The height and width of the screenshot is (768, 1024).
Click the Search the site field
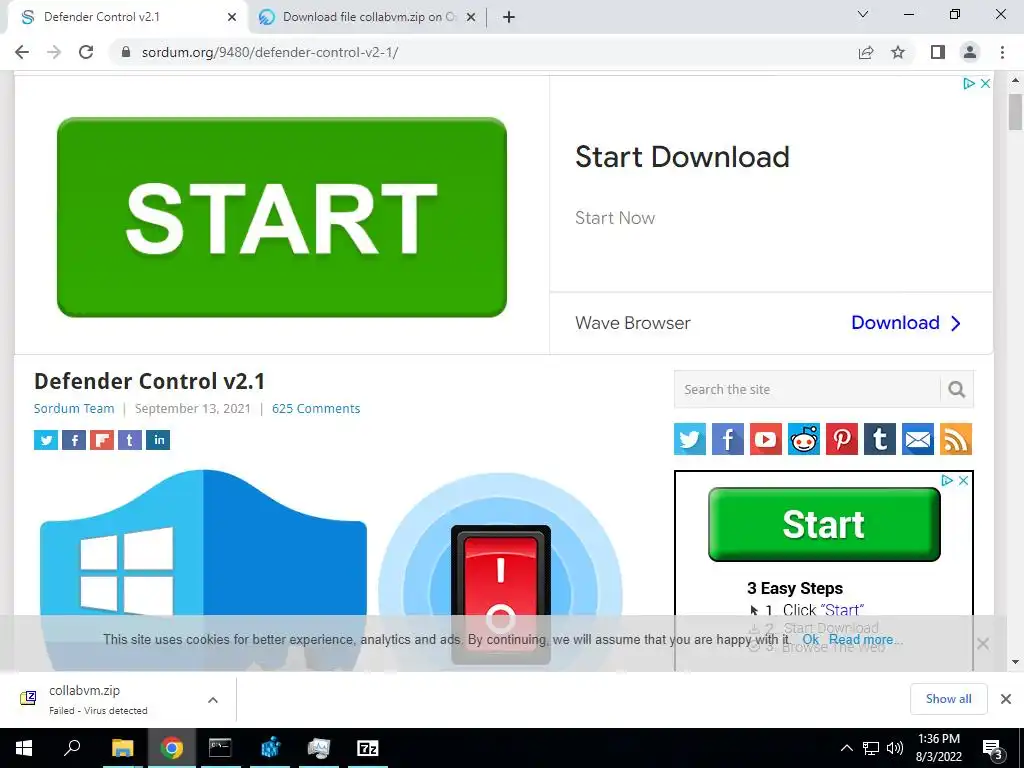point(807,389)
